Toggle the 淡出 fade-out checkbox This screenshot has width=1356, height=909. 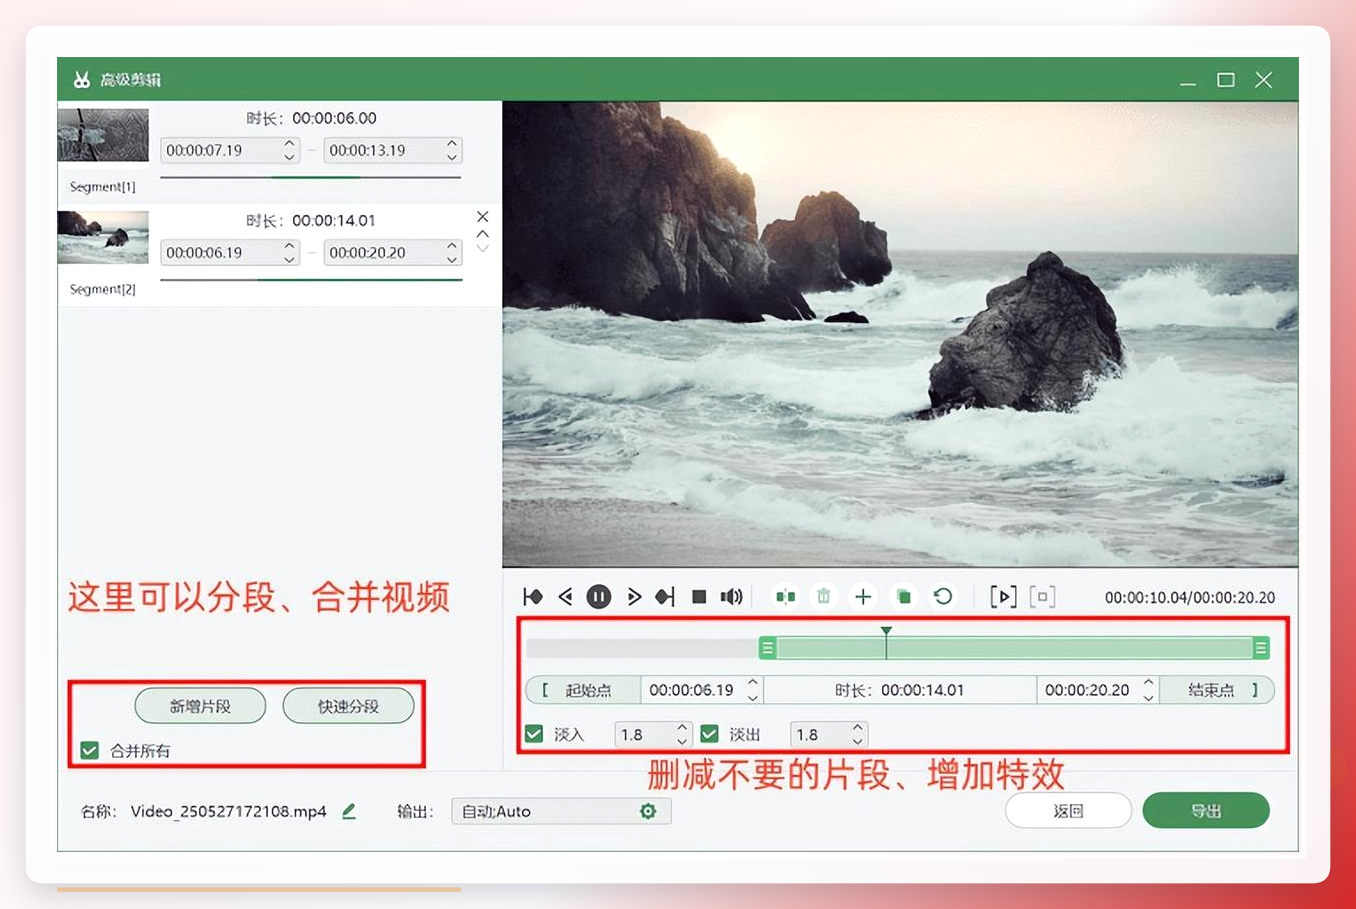(x=709, y=734)
